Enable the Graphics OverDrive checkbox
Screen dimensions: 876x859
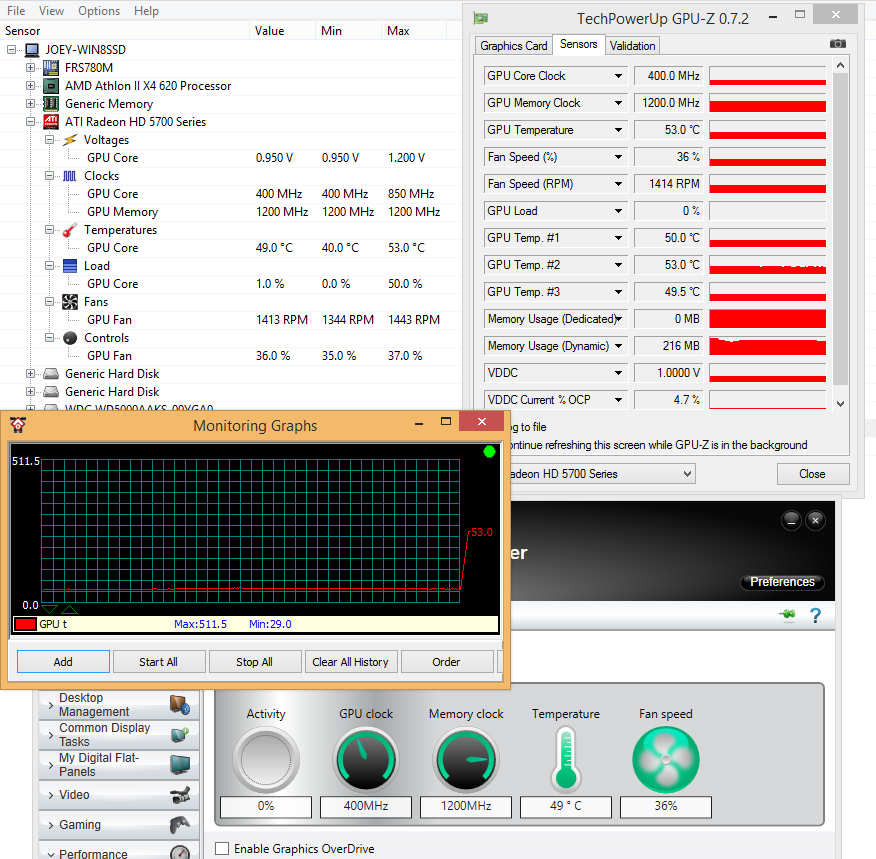click(222, 848)
